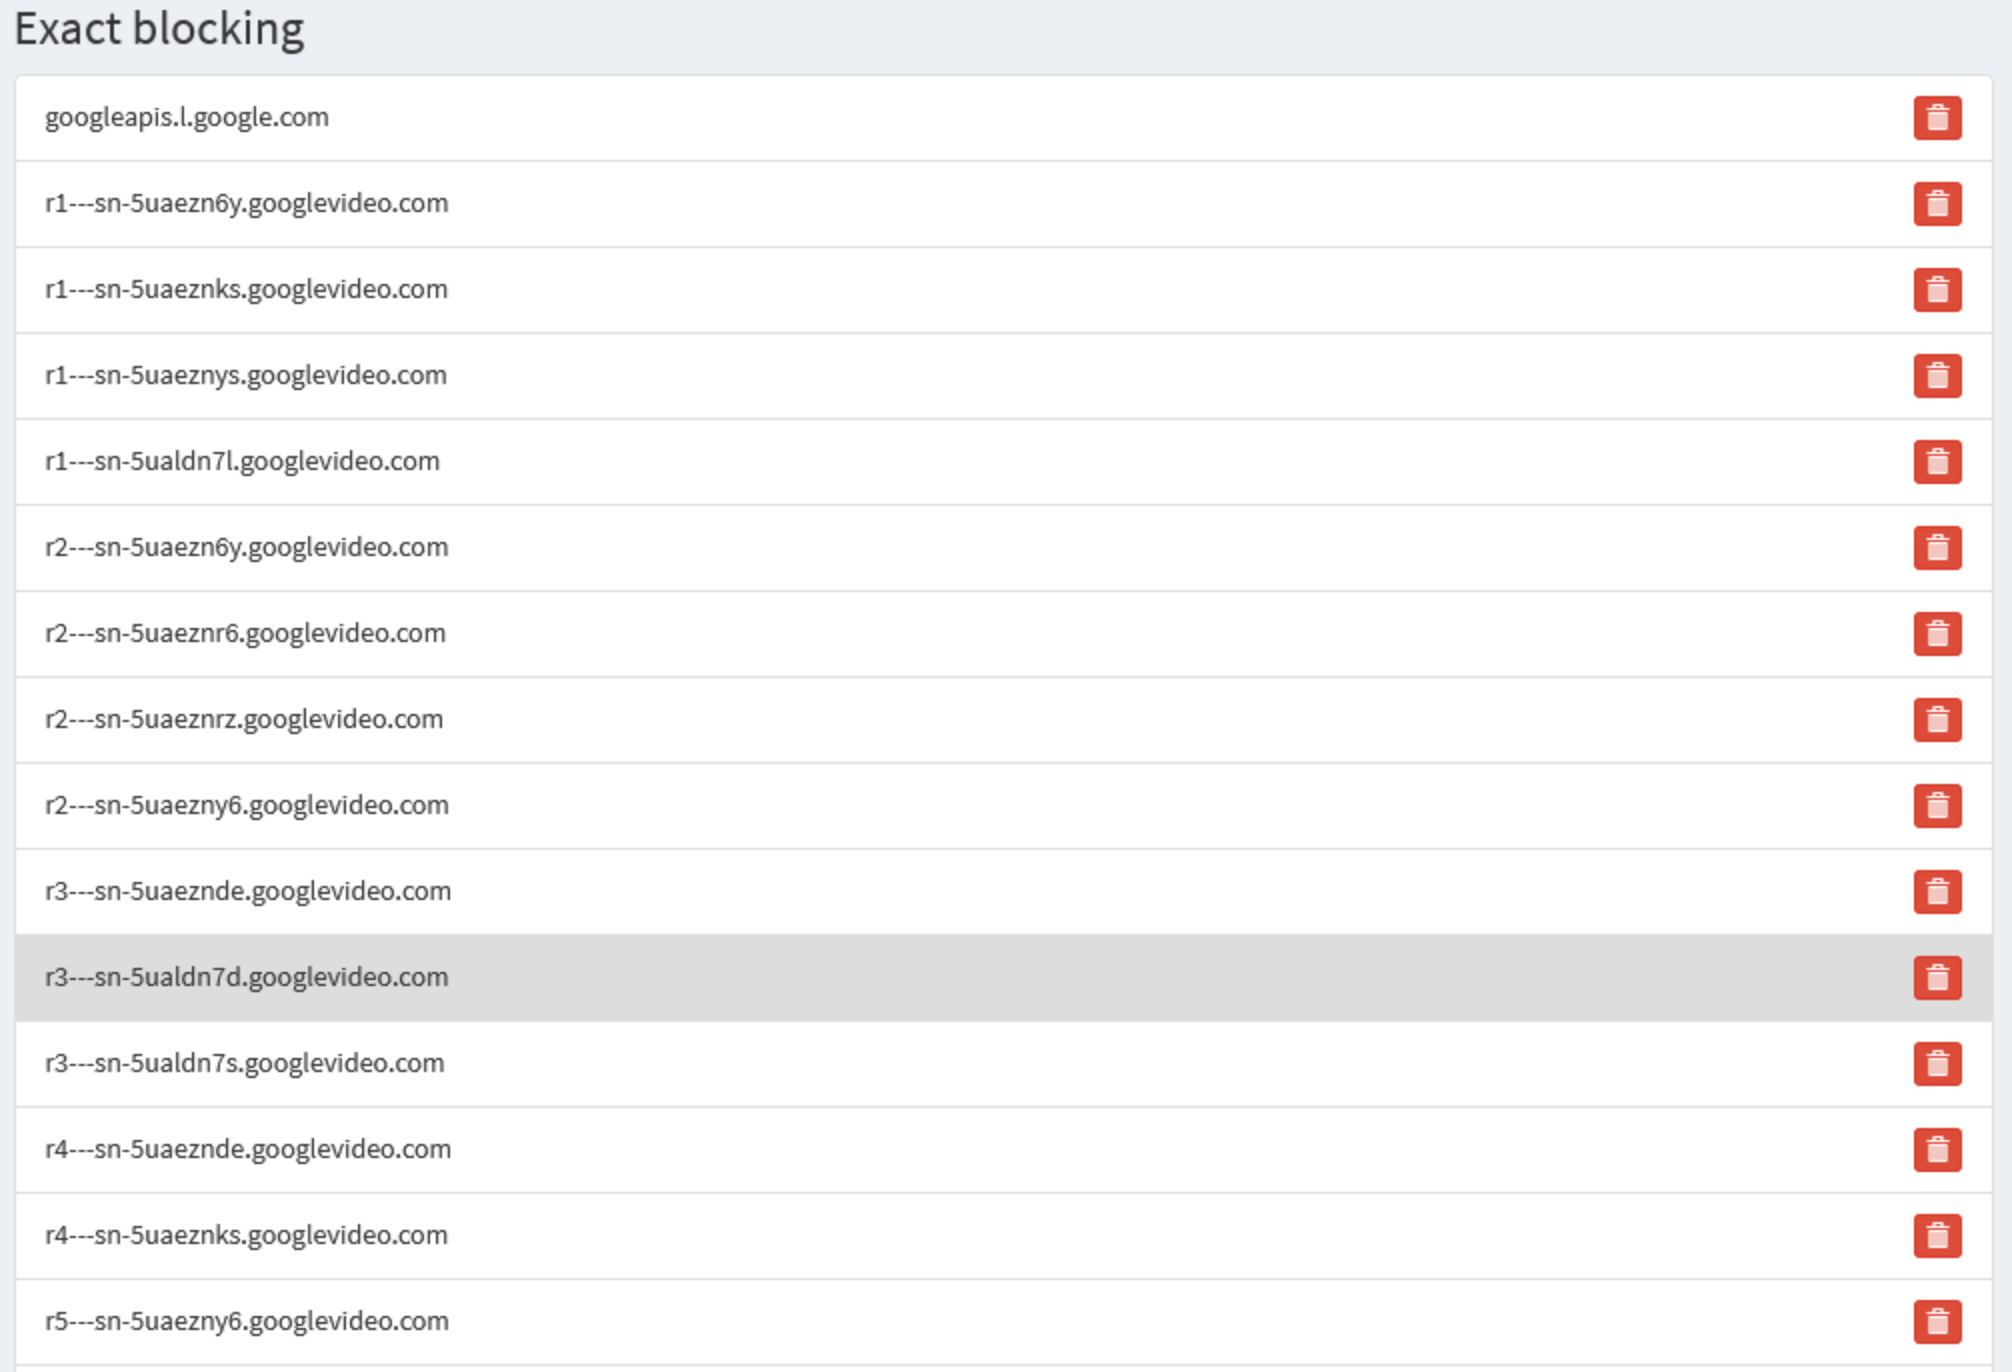Viewport: 2012px width, 1372px height.
Task: Click the r1---sn-5uaezn6y.googlevideo.com row text
Action: point(247,204)
